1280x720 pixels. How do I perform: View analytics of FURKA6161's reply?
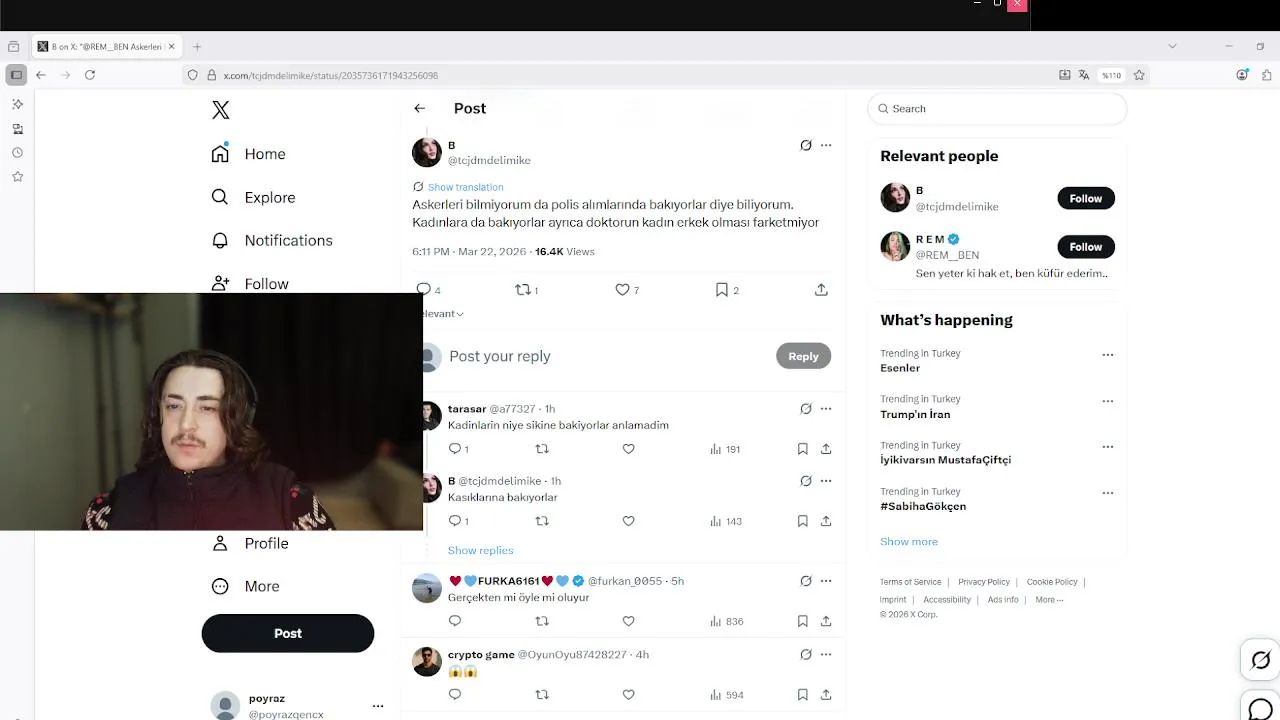pos(726,621)
